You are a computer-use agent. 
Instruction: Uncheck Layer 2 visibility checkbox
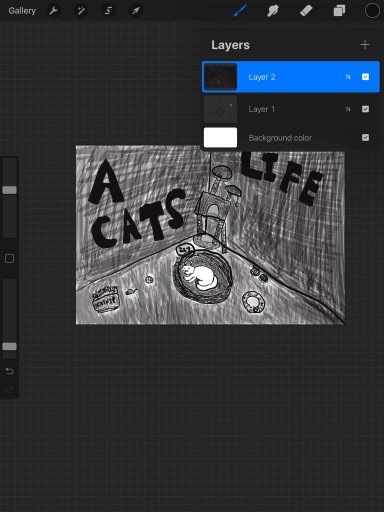point(365,77)
